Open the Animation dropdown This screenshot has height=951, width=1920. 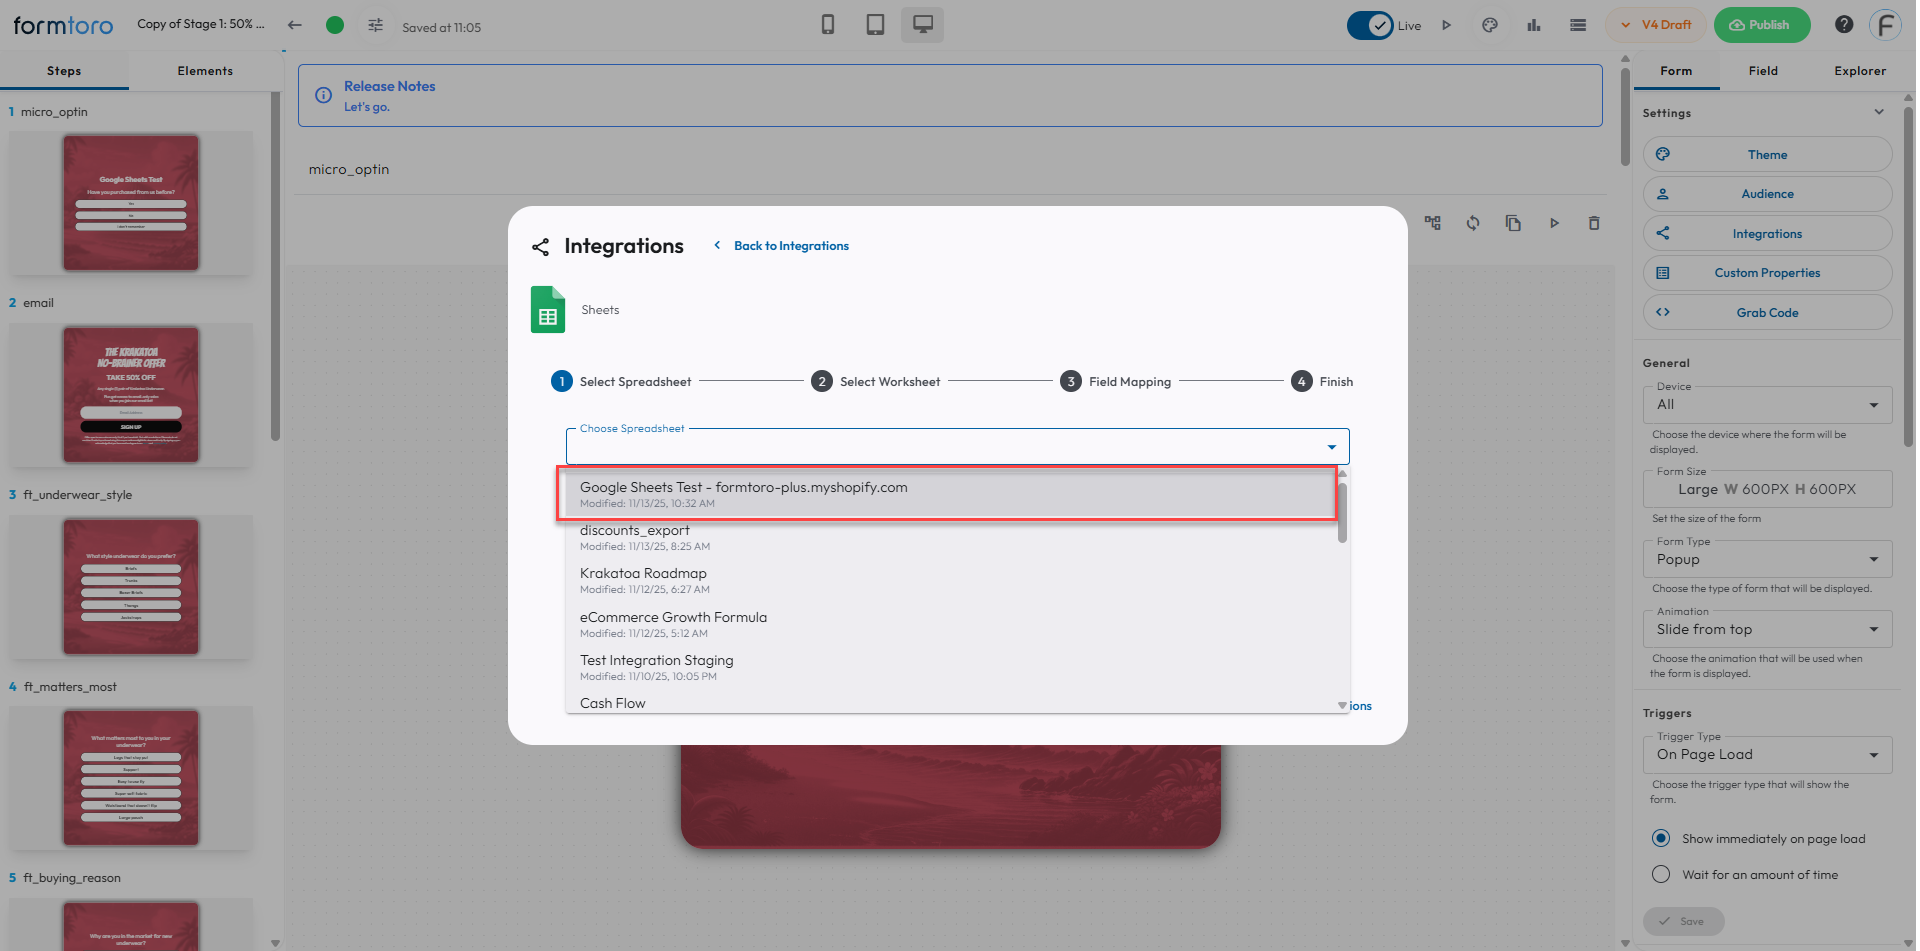pyautogui.click(x=1767, y=630)
